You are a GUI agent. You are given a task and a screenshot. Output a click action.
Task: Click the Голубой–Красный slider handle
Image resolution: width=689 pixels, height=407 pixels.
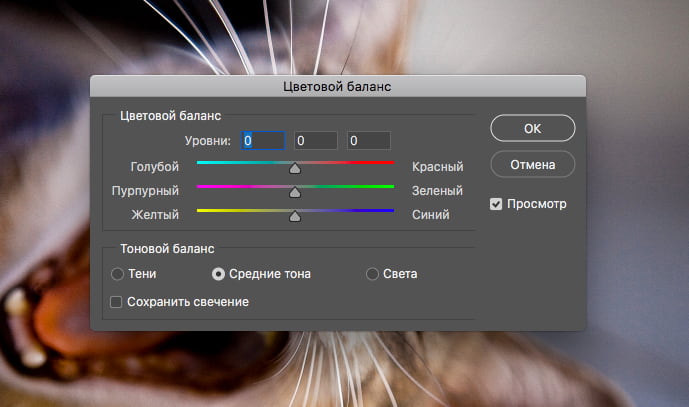(x=295, y=168)
